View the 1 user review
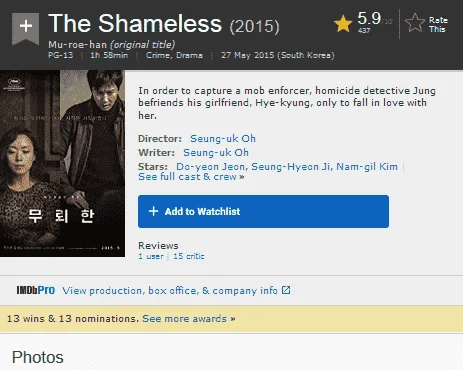463x370 pixels. pos(151,256)
